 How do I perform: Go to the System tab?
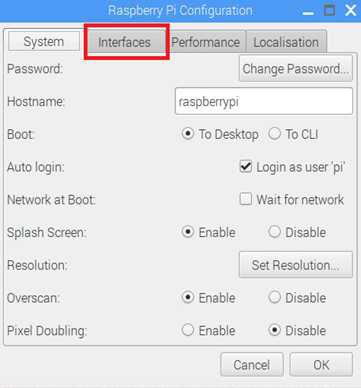click(44, 41)
